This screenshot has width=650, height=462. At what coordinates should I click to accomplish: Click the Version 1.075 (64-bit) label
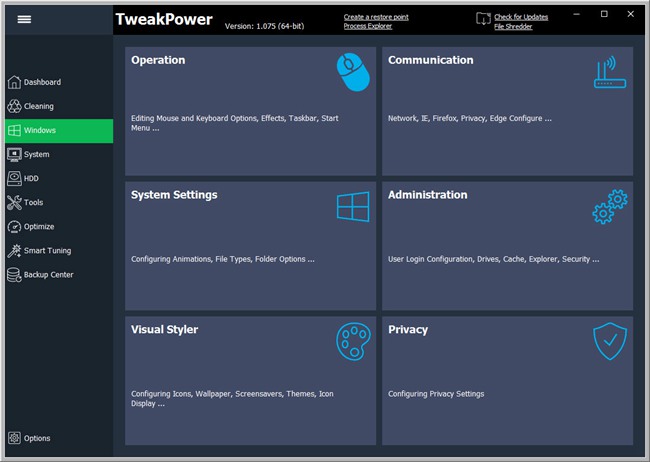pos(264,26)
